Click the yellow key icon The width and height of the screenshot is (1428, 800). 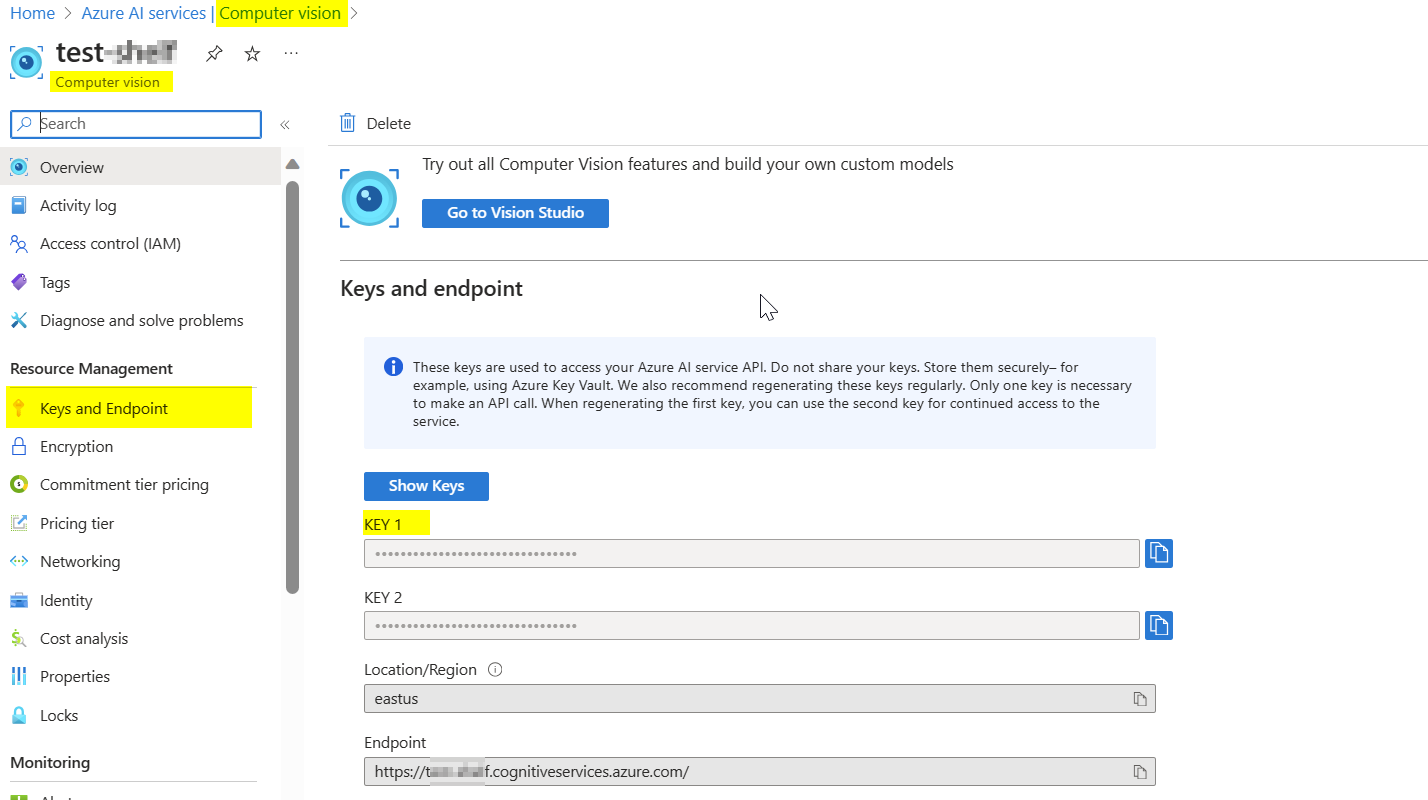click(x=19, y=408)
